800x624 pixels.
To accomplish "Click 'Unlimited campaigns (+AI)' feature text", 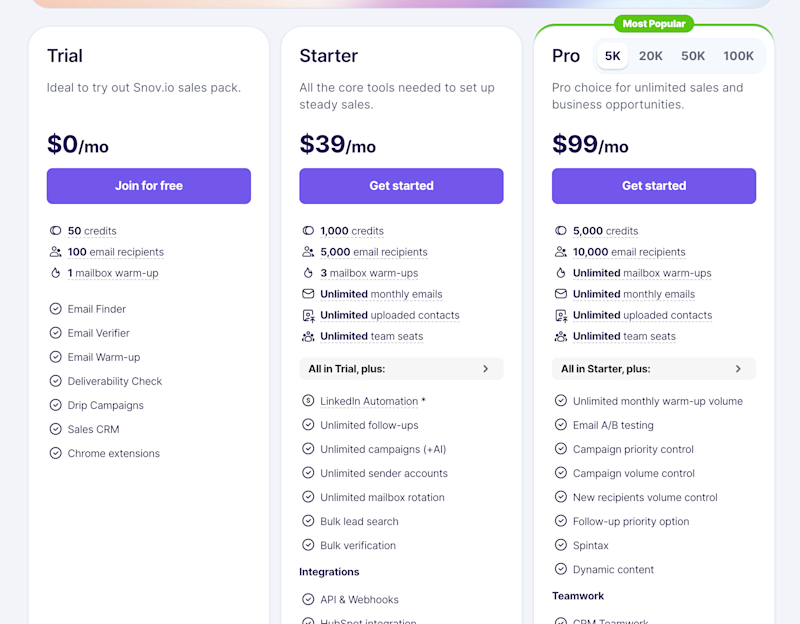I will click(x=383, y=449).
